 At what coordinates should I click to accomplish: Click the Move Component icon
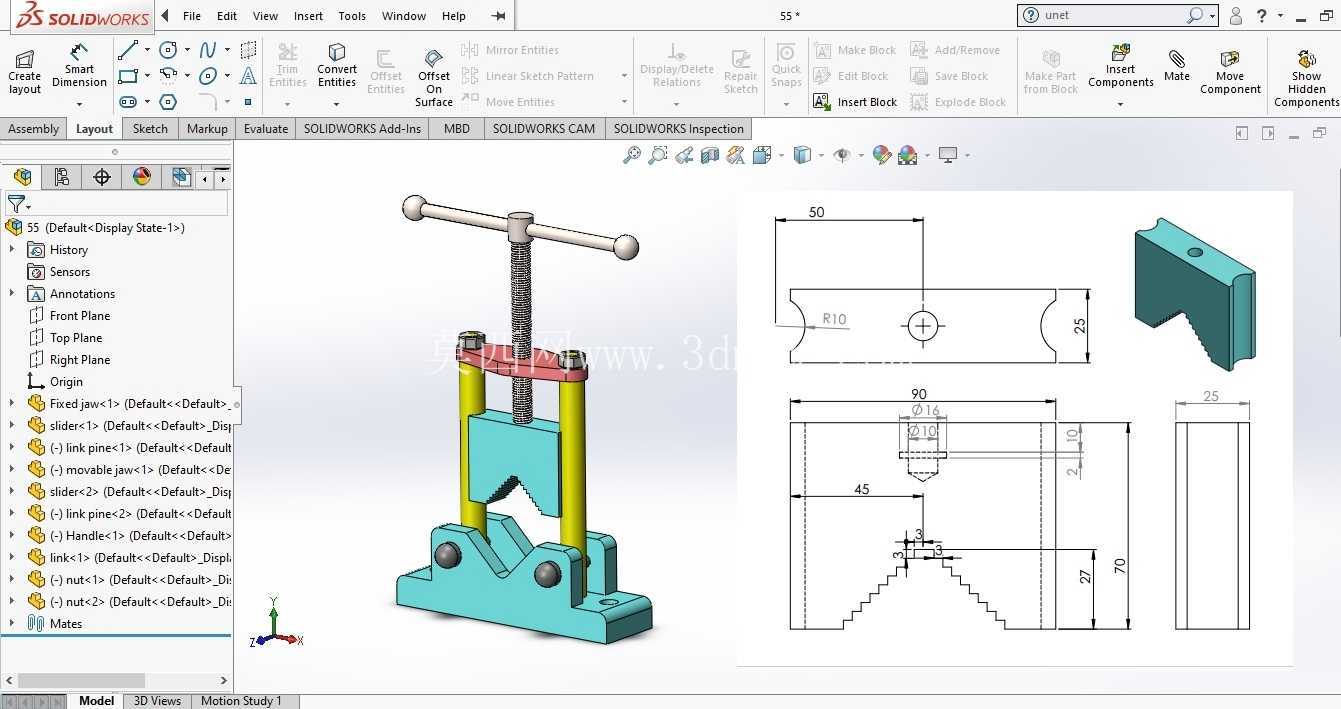tap(1230, 71)
